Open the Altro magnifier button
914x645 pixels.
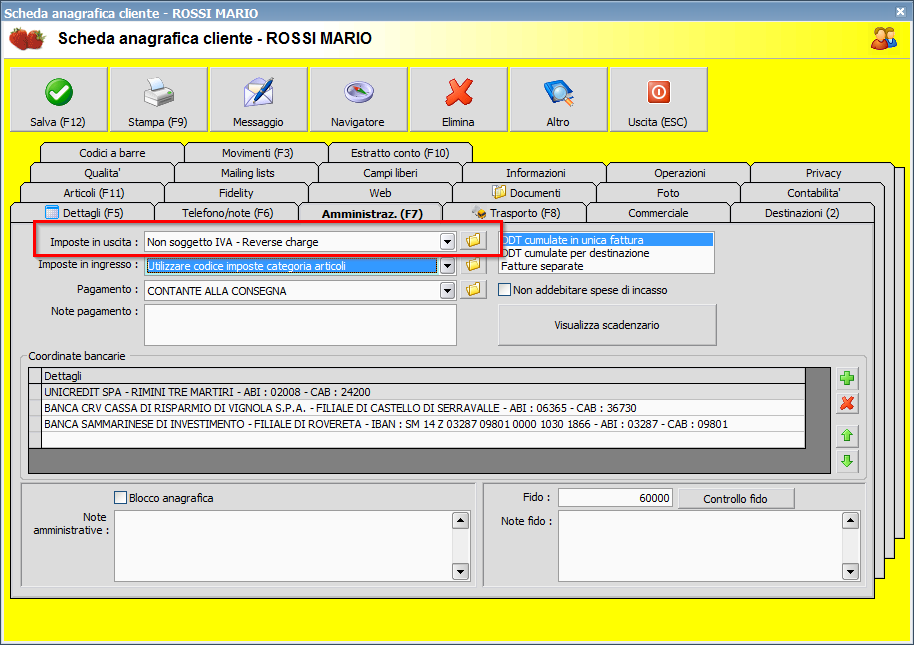click(558, 100)
